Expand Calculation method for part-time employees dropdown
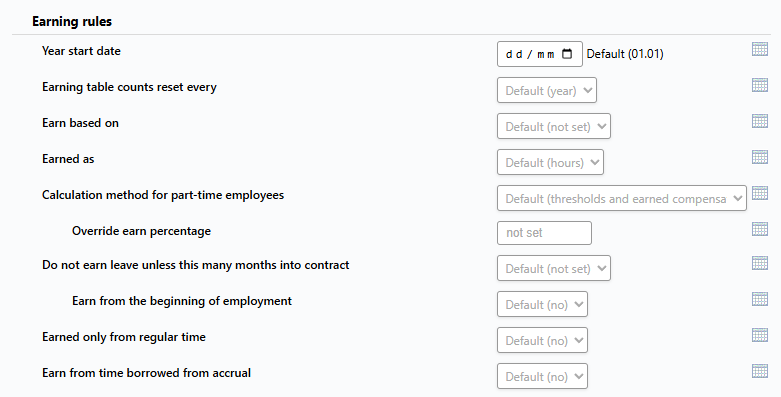 [x=622, y=198]
